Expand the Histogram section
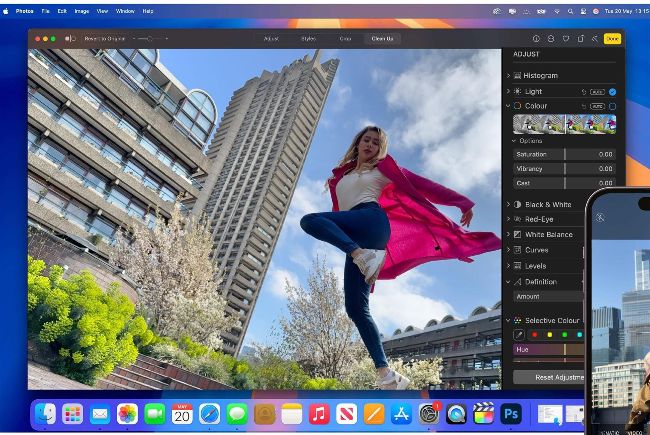Screen dimensions: 650x435 509,75
